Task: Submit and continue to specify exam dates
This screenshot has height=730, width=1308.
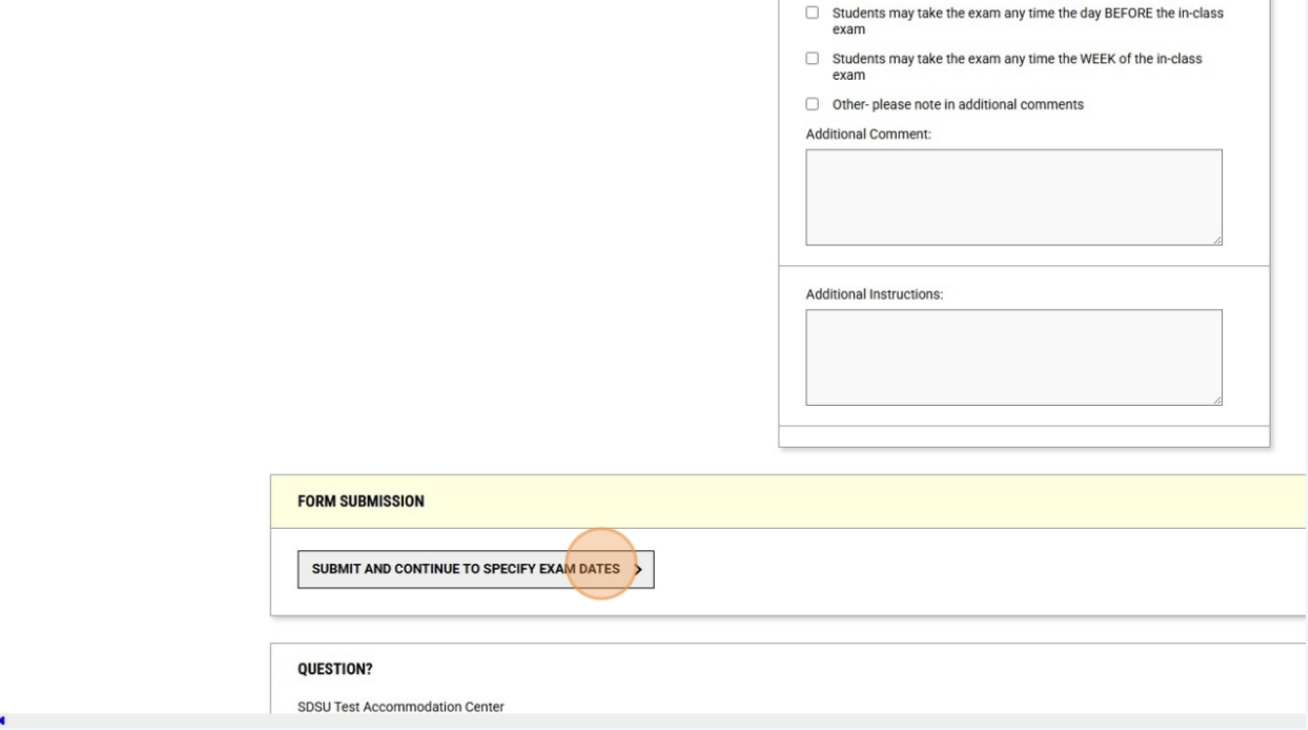Action: pos(476,569)
